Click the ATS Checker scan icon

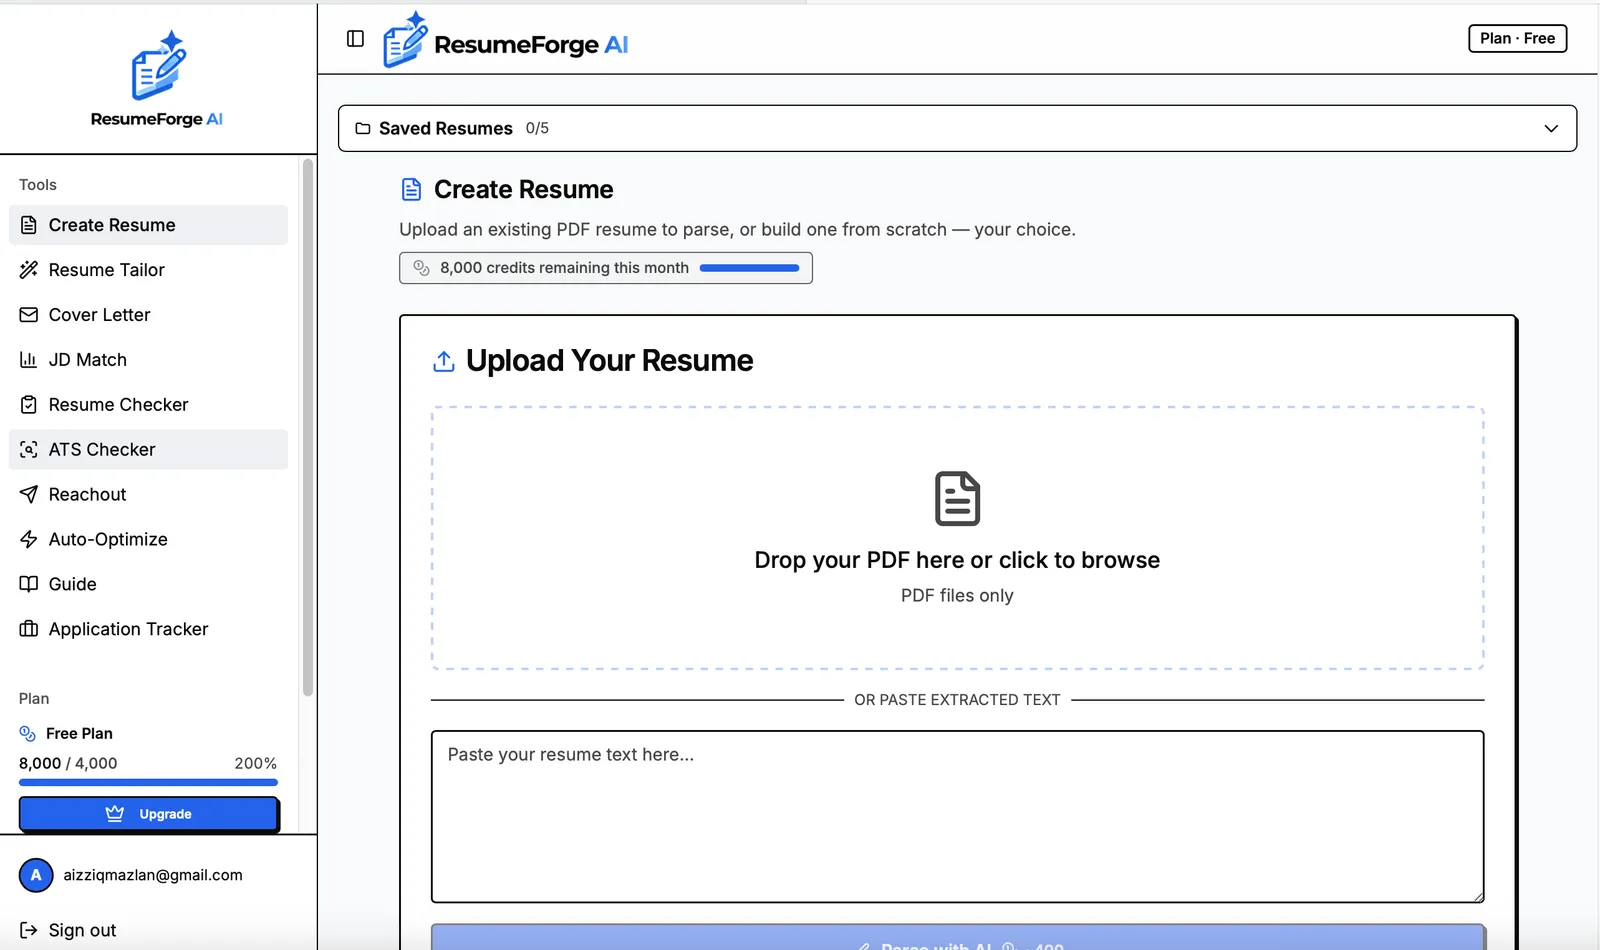29,450
